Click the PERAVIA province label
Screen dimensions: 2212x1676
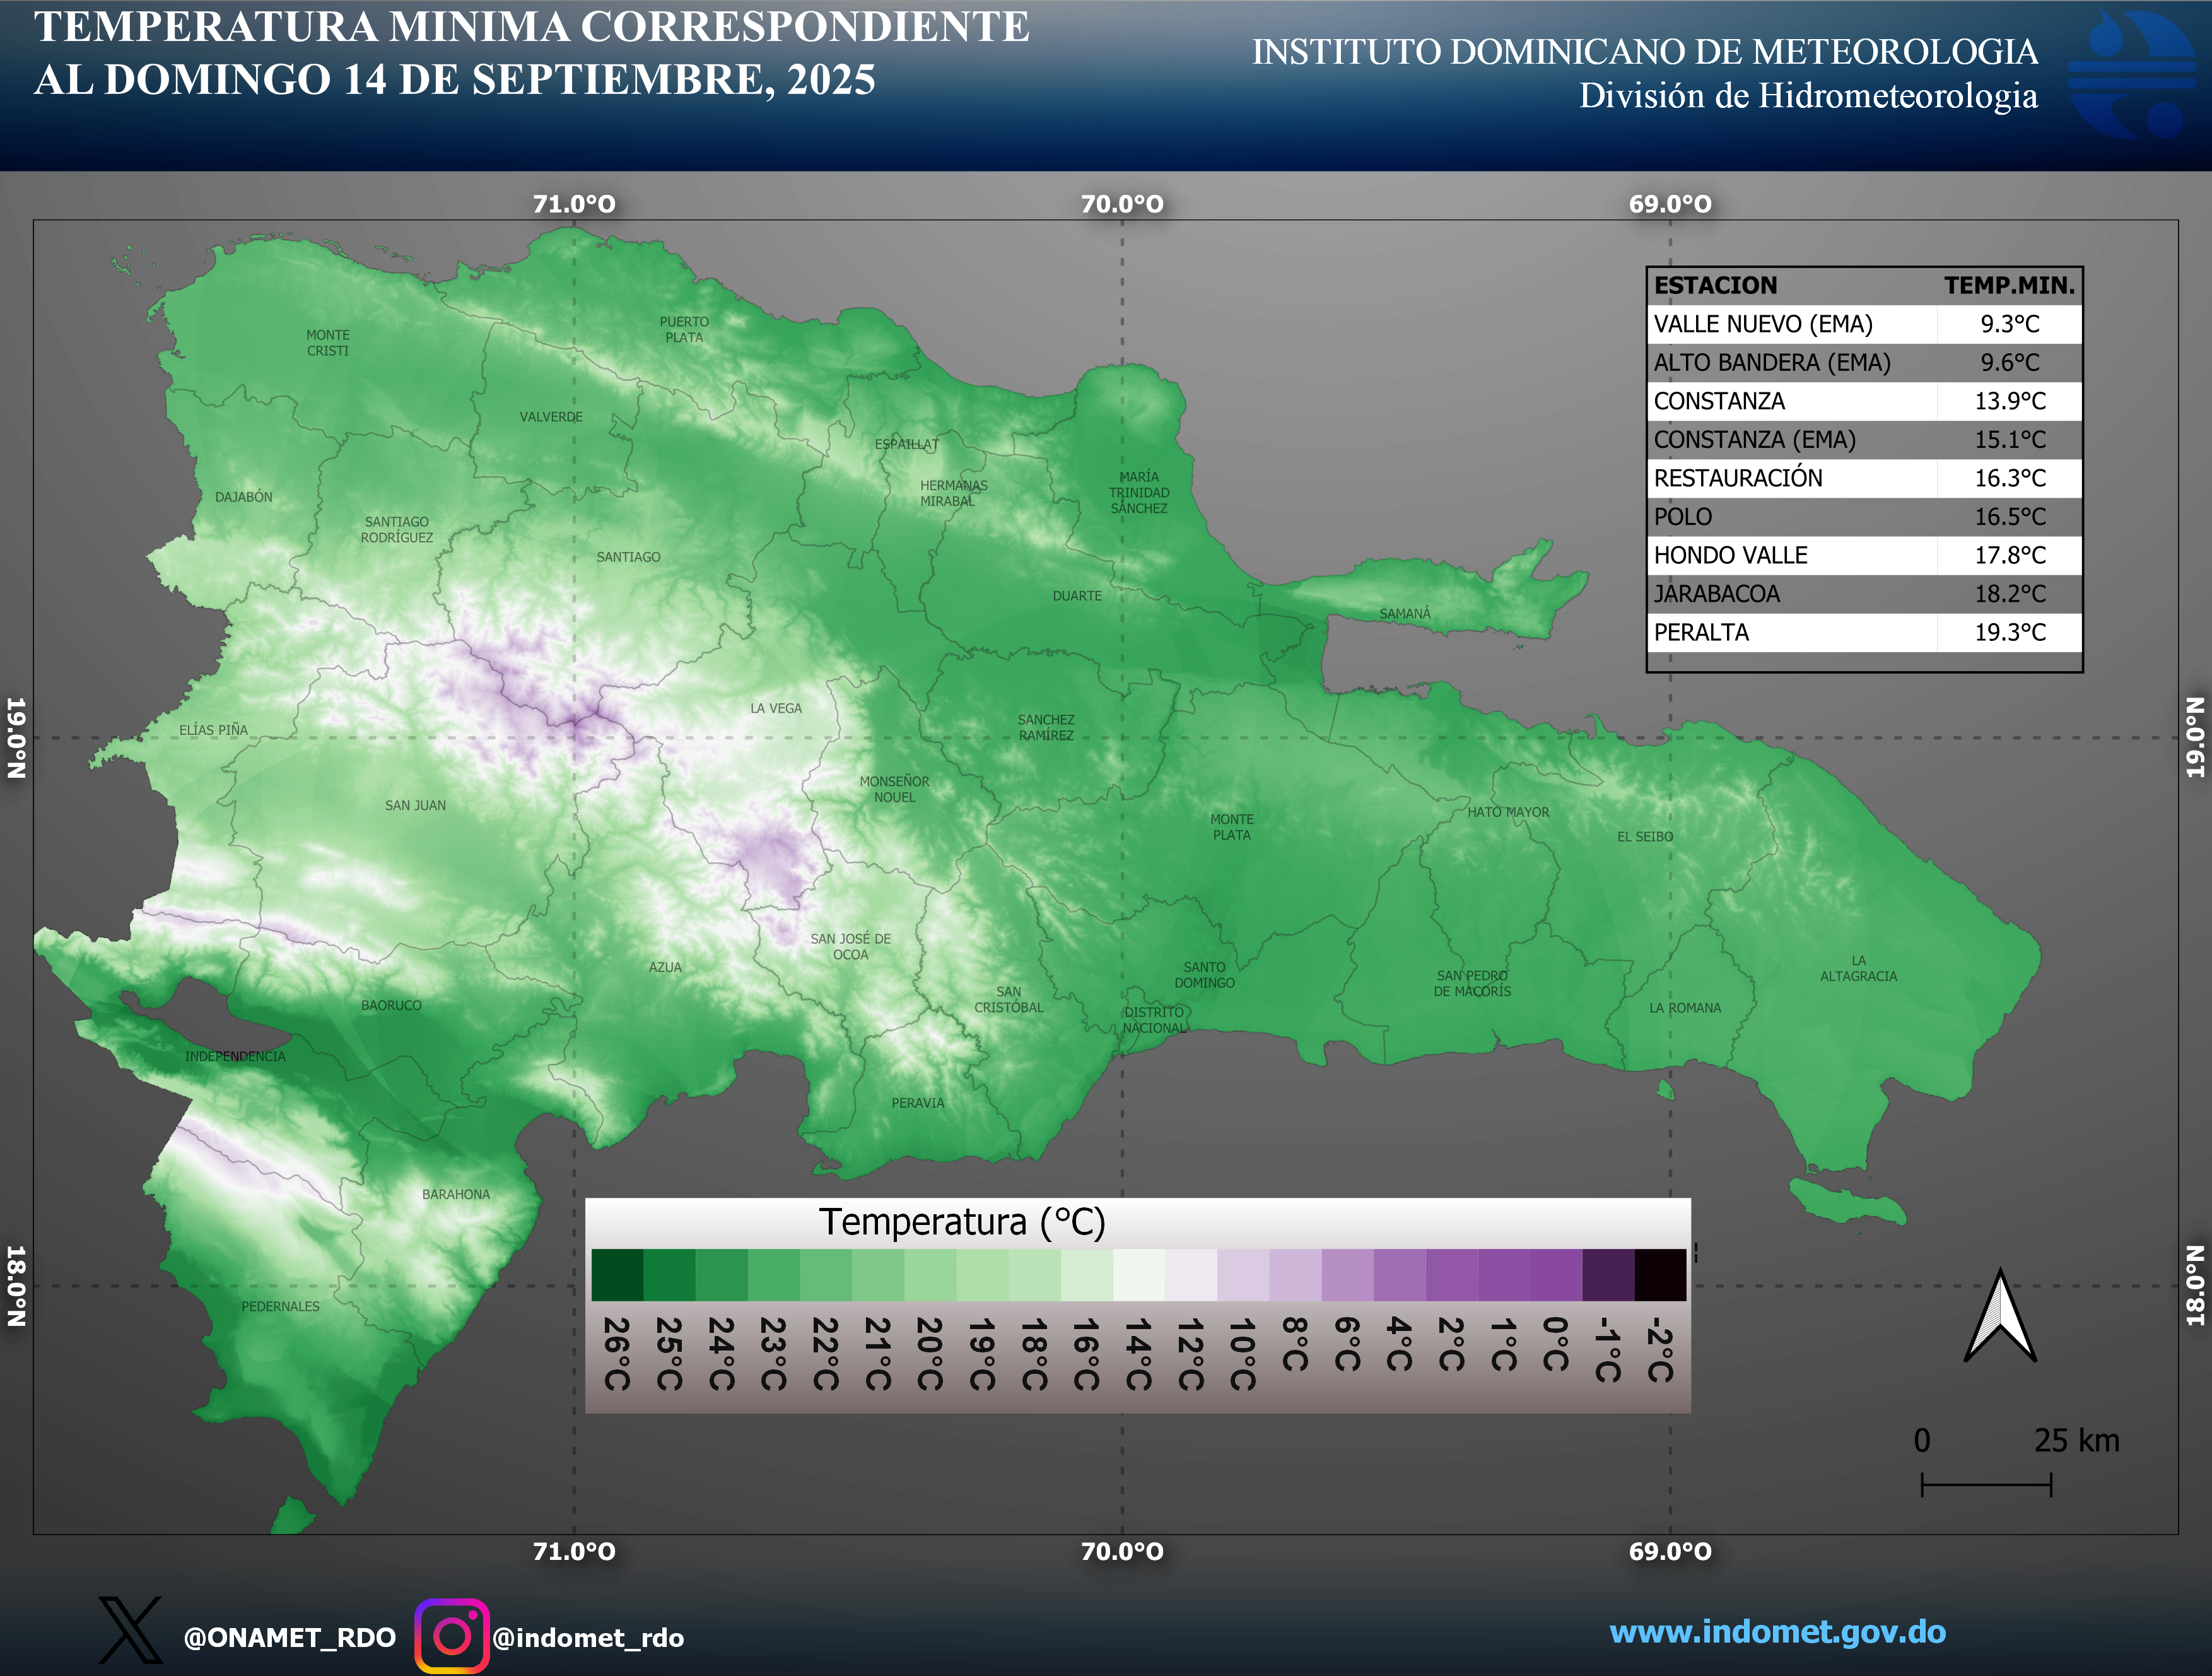[917, 1103]
